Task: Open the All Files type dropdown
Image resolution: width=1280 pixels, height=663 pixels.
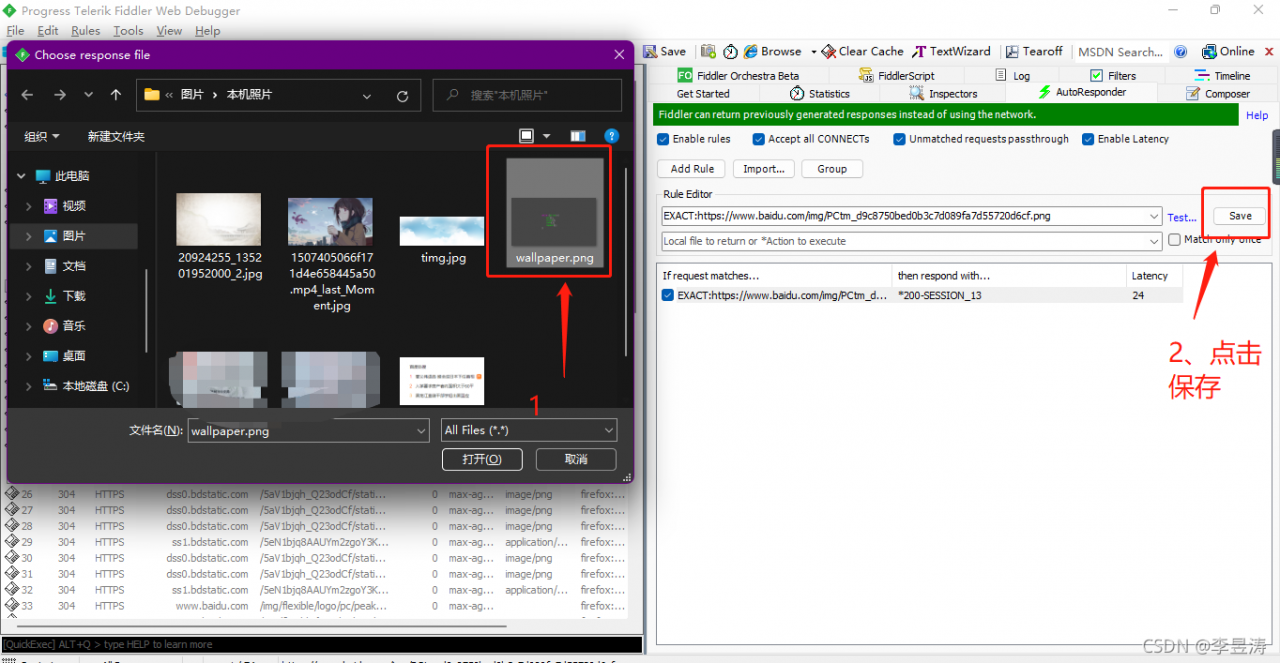Action: pyautogui.click(x=529, y=430)
